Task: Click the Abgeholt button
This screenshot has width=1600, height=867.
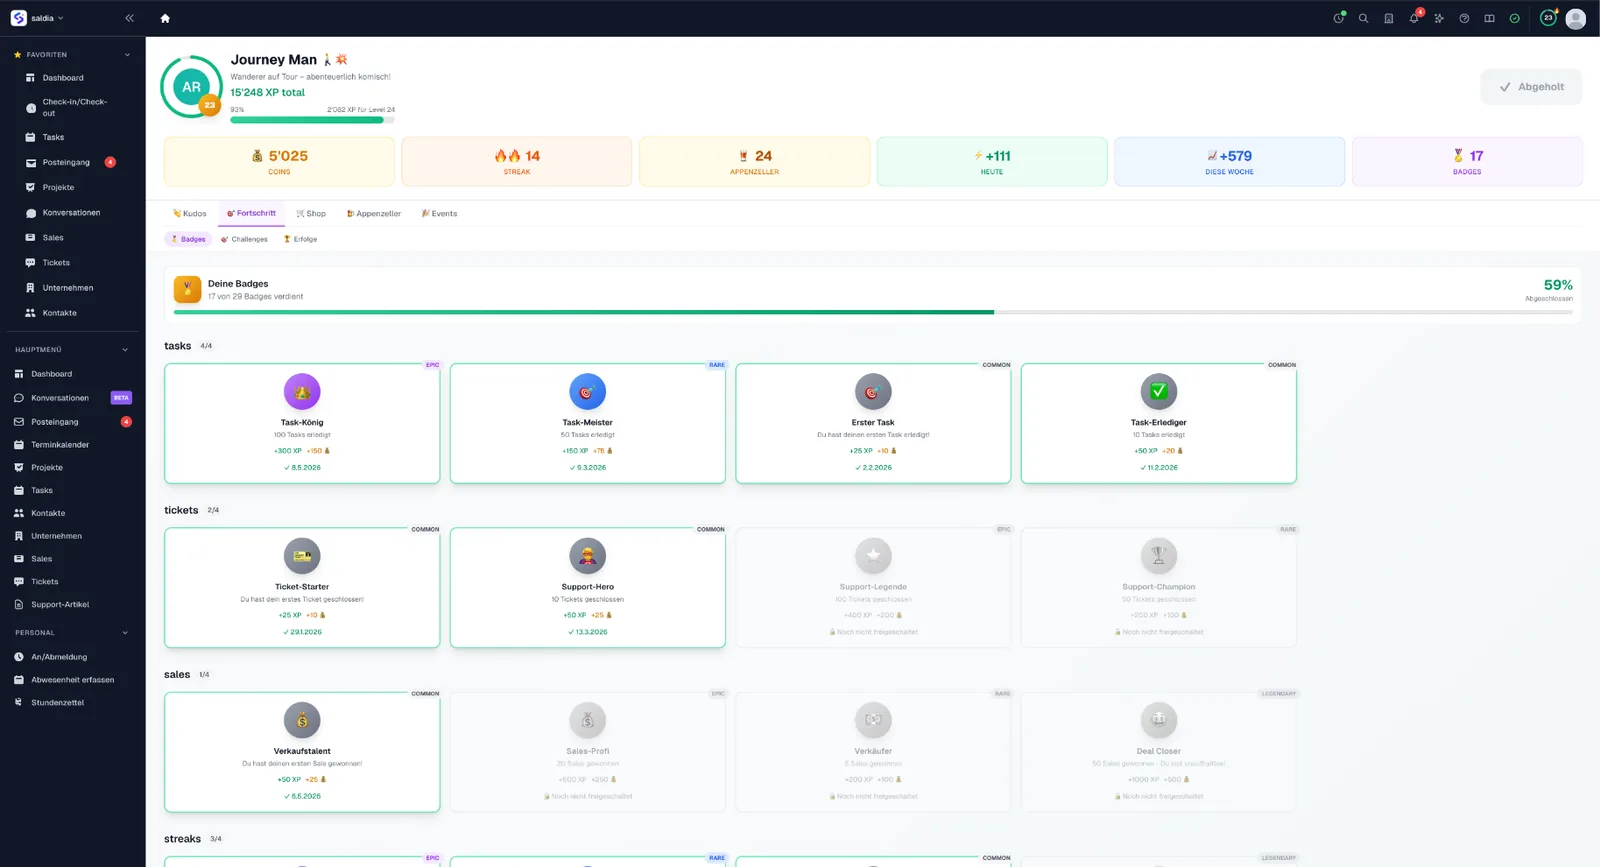Action: pyautogui.click(x=1531, y=87)
